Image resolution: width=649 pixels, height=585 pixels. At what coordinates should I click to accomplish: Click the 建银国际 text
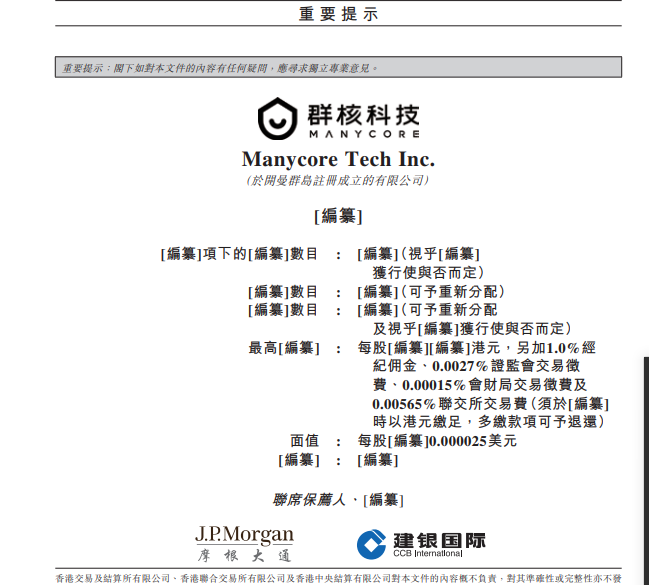[439, 540]
